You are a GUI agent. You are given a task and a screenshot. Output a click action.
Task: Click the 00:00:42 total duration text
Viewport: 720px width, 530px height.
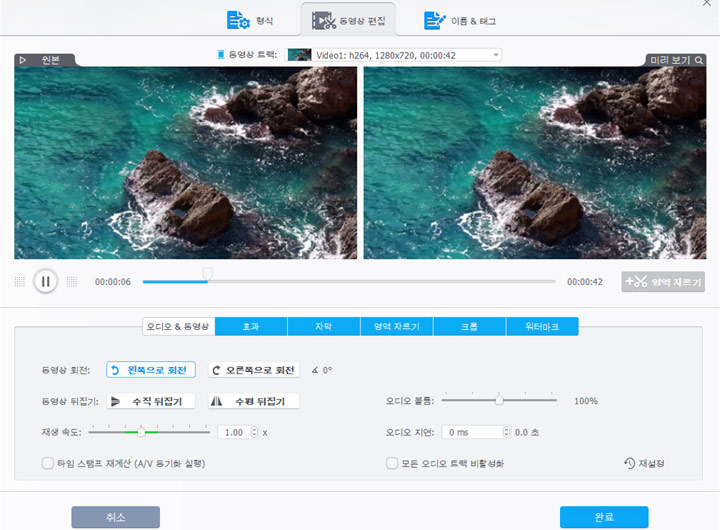[x=585, y=282]
